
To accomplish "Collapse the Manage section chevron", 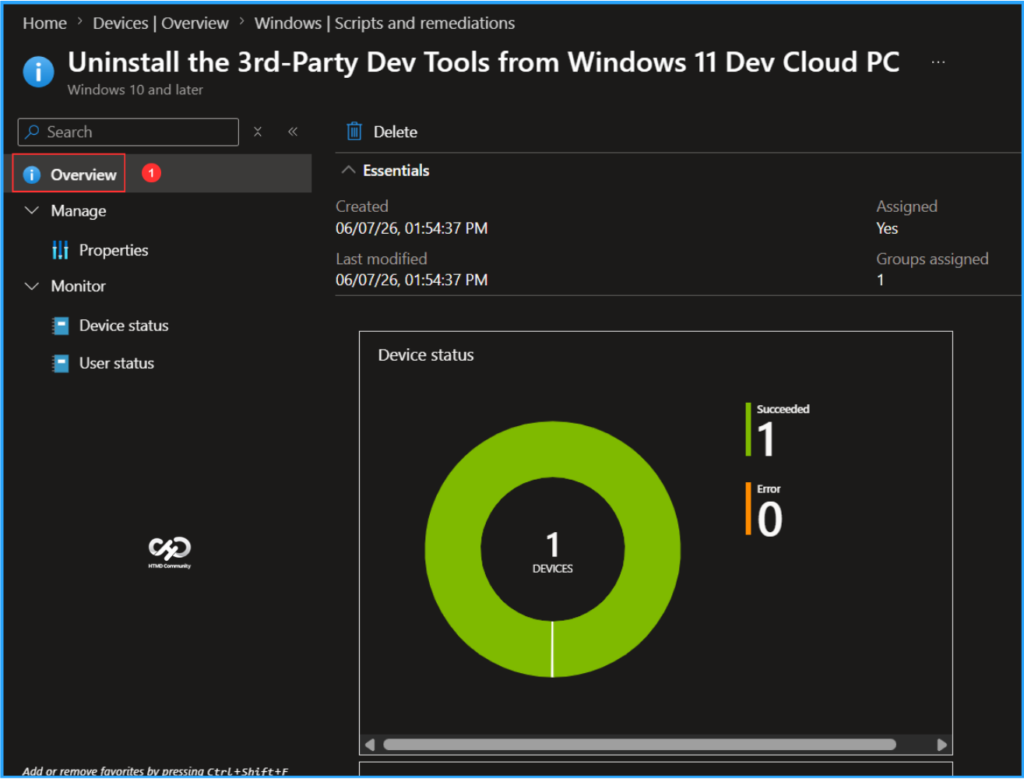I will tap(31, 210).
